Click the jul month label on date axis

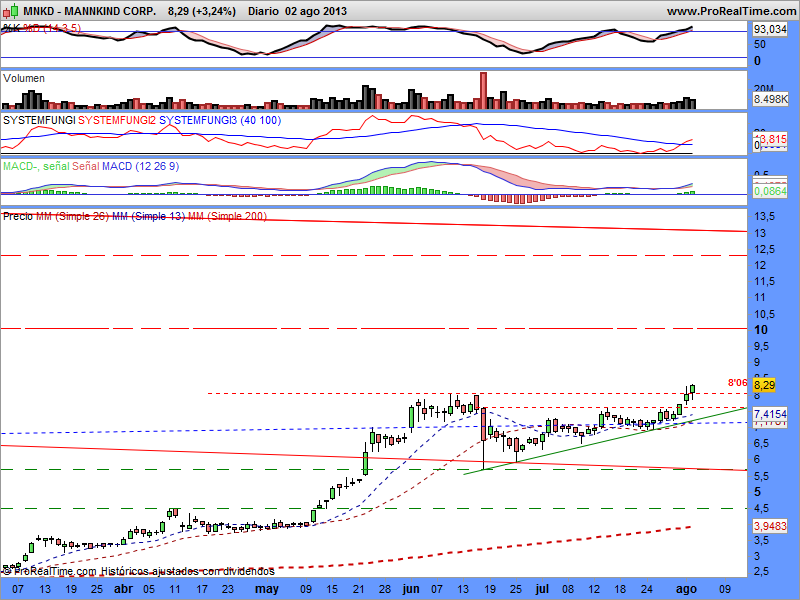[542, 589]
